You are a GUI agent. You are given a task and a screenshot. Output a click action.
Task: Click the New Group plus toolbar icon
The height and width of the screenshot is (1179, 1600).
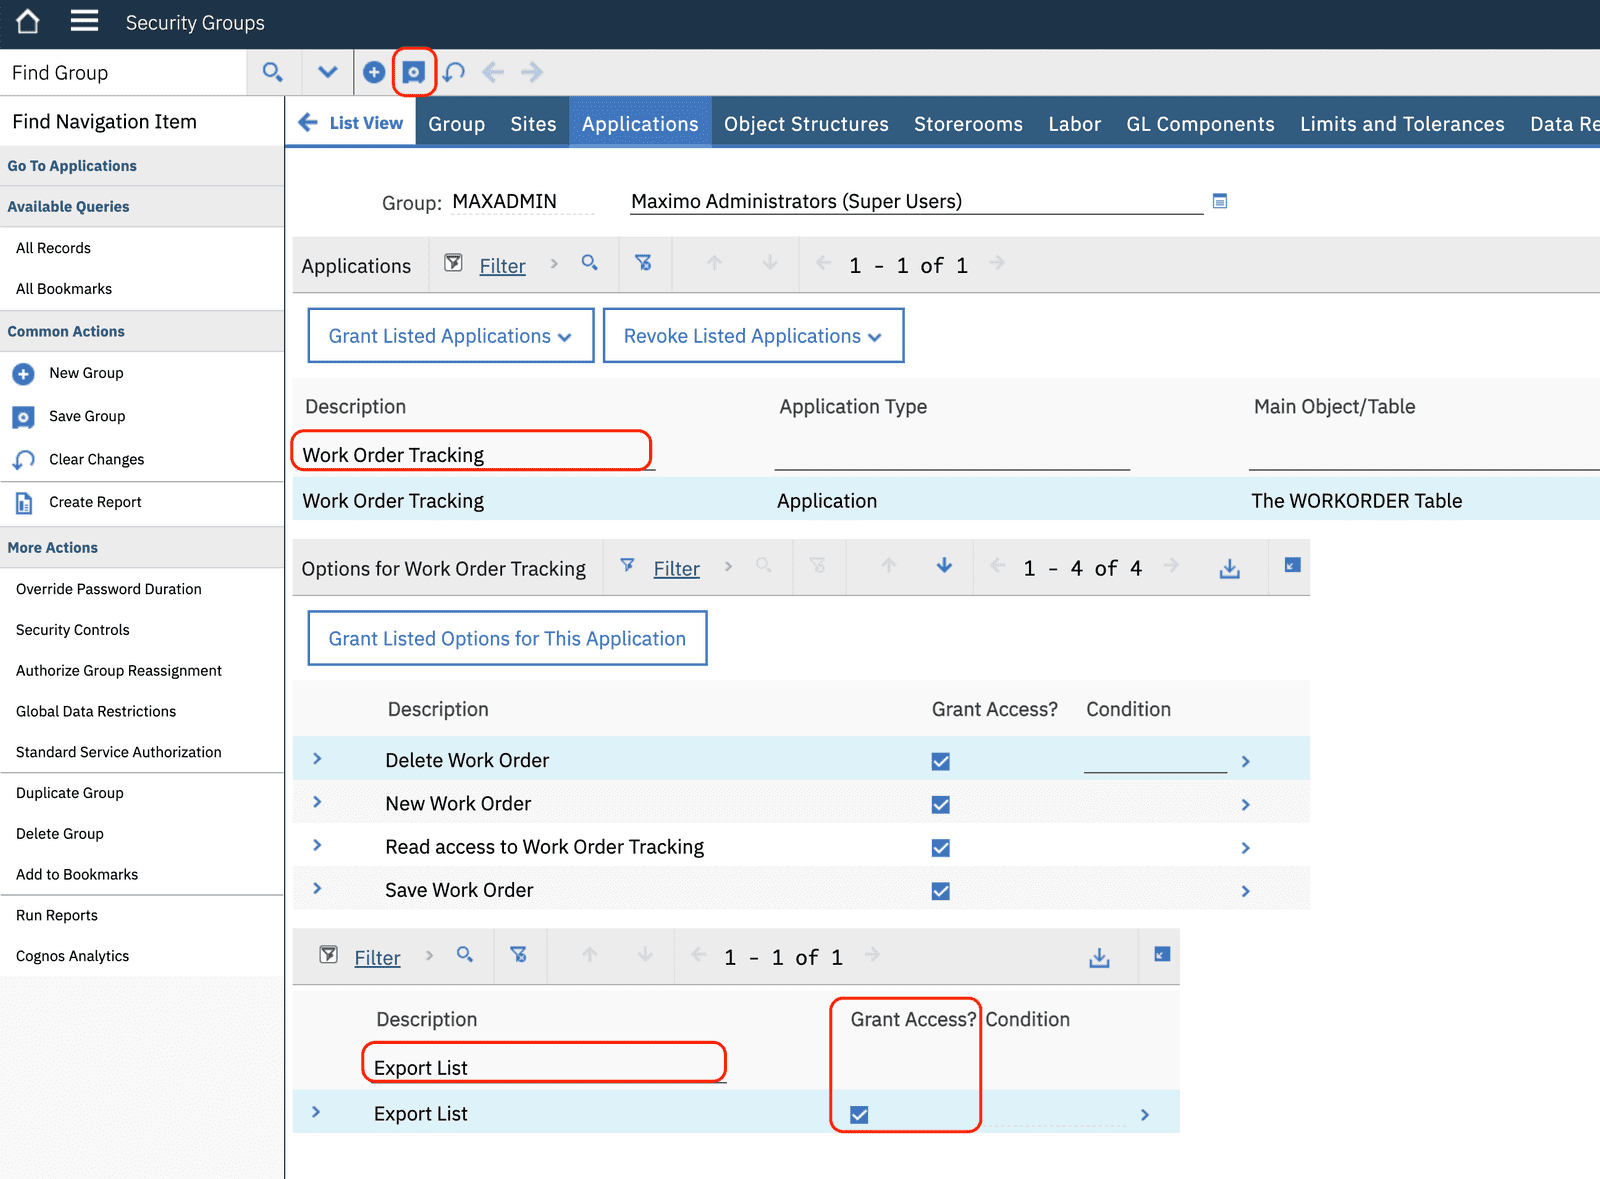tap(374, 72)
